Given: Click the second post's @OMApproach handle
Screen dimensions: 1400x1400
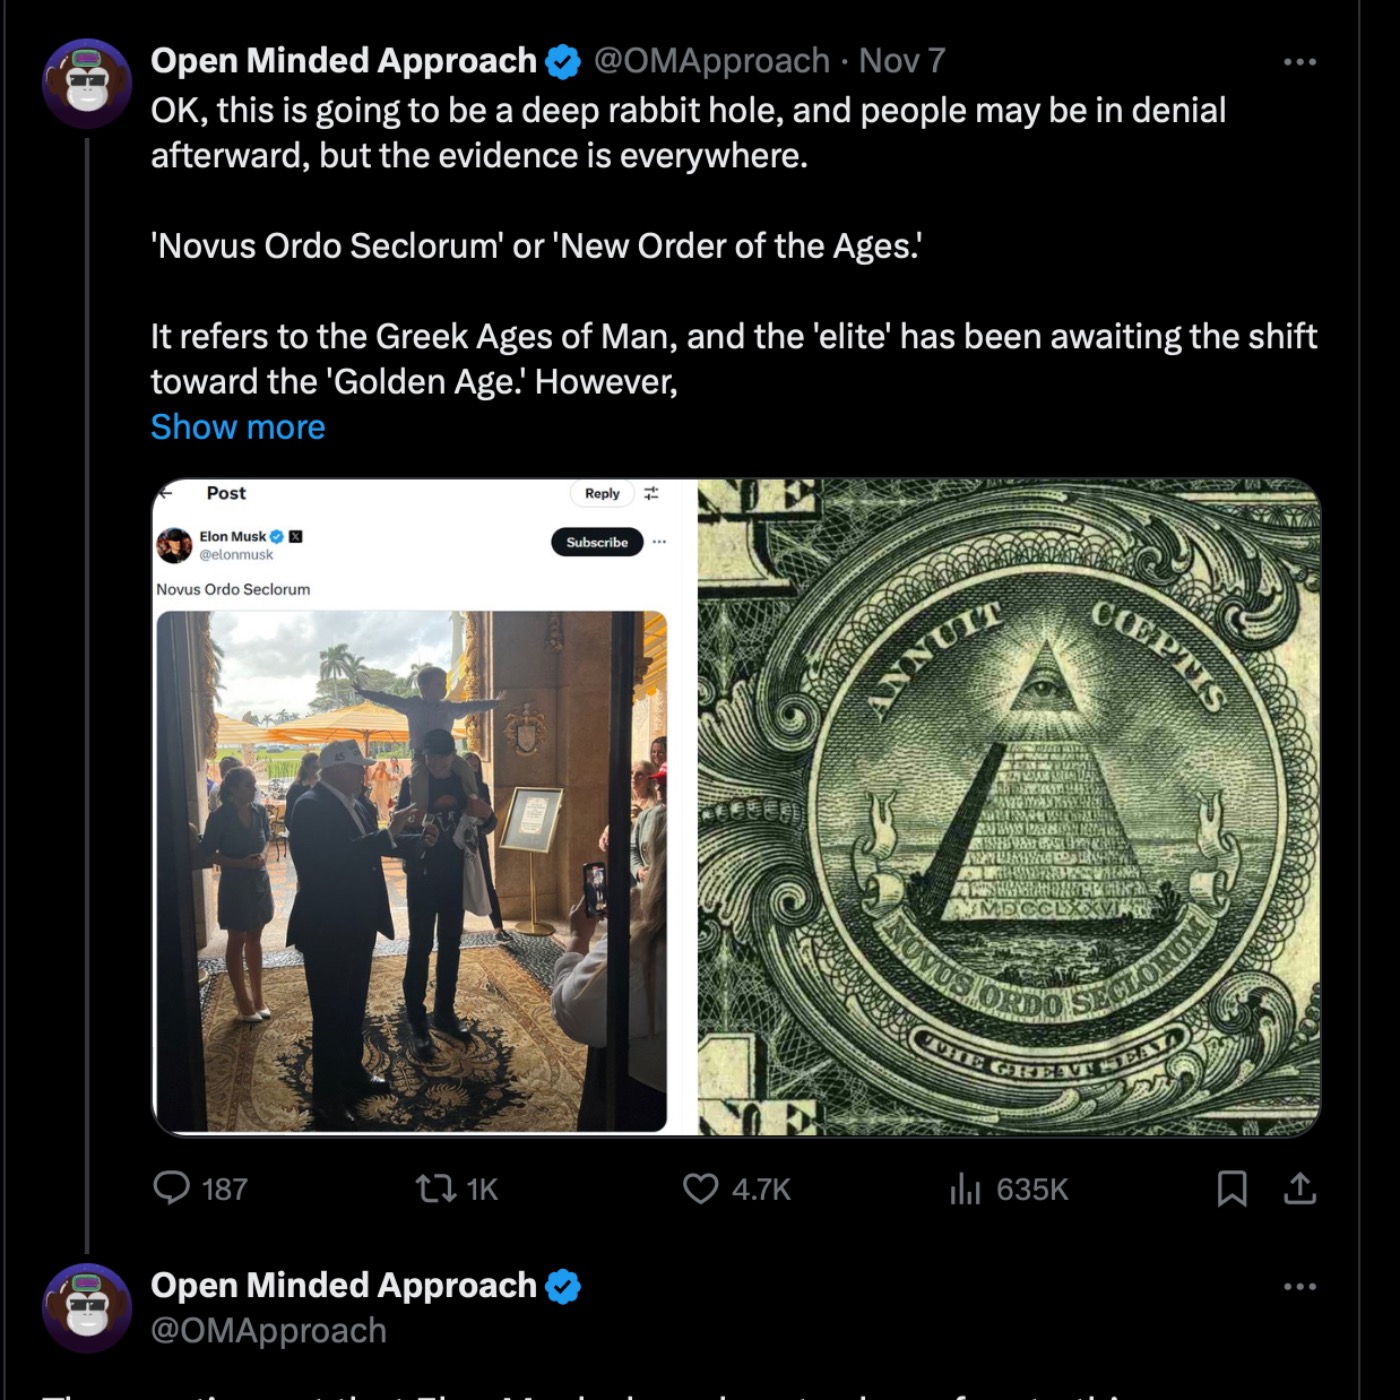Looking at the screenshot, I should [268, 1331].
